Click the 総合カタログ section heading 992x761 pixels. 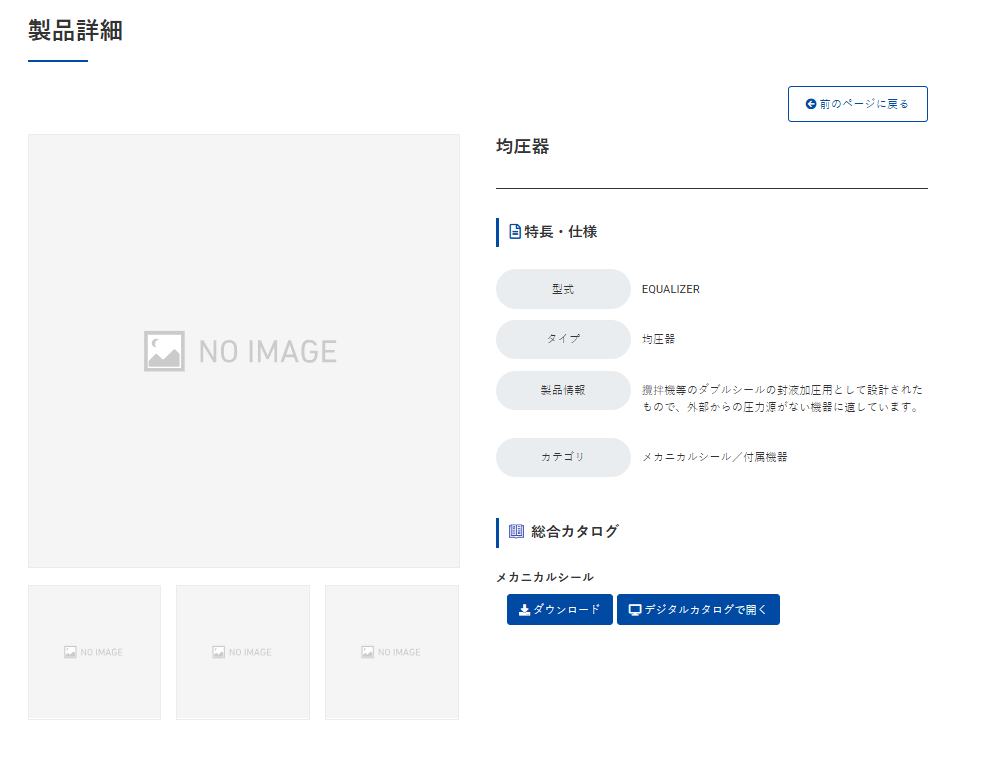coord(574,531)
